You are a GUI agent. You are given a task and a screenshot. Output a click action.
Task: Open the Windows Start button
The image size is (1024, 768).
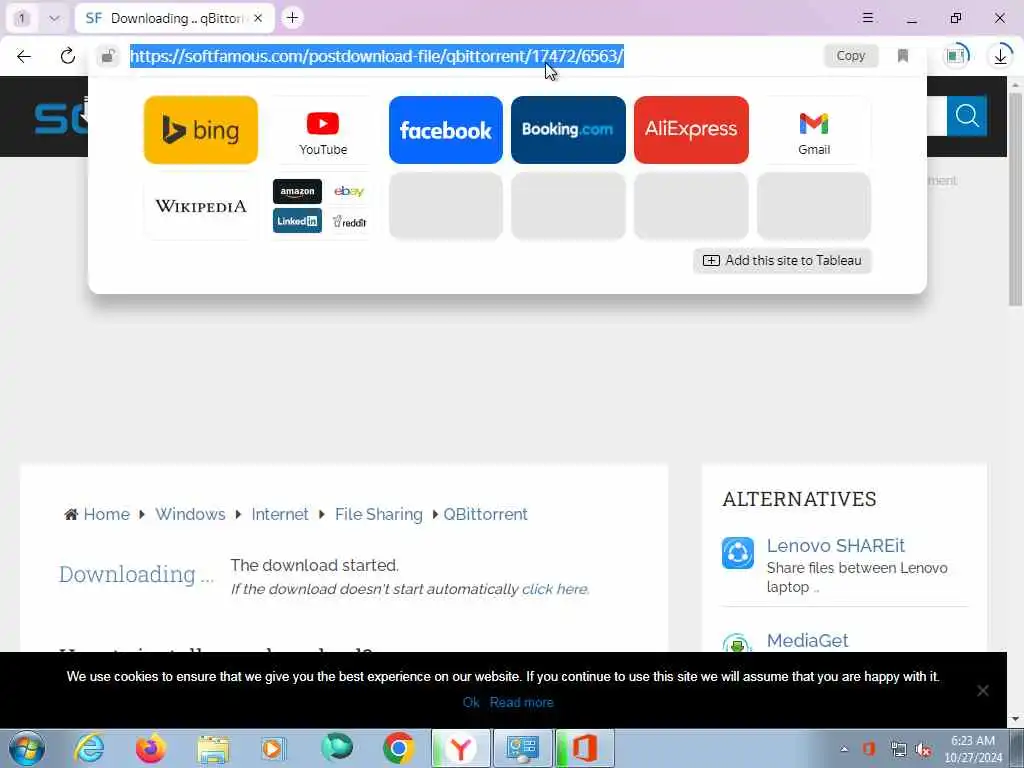click(x=27, y=748)
